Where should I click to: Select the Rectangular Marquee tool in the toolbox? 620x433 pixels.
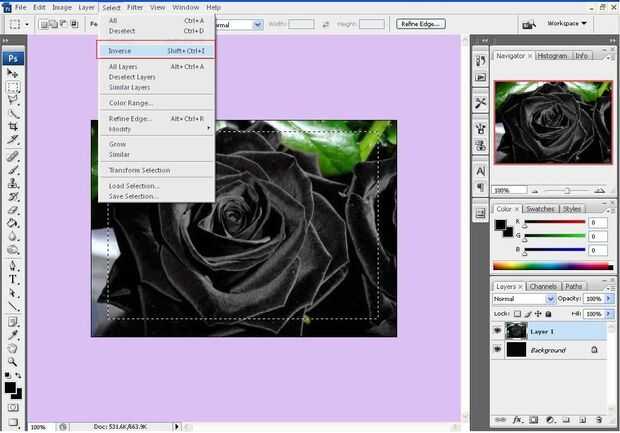pyautogui.click(x=13, y=87)
